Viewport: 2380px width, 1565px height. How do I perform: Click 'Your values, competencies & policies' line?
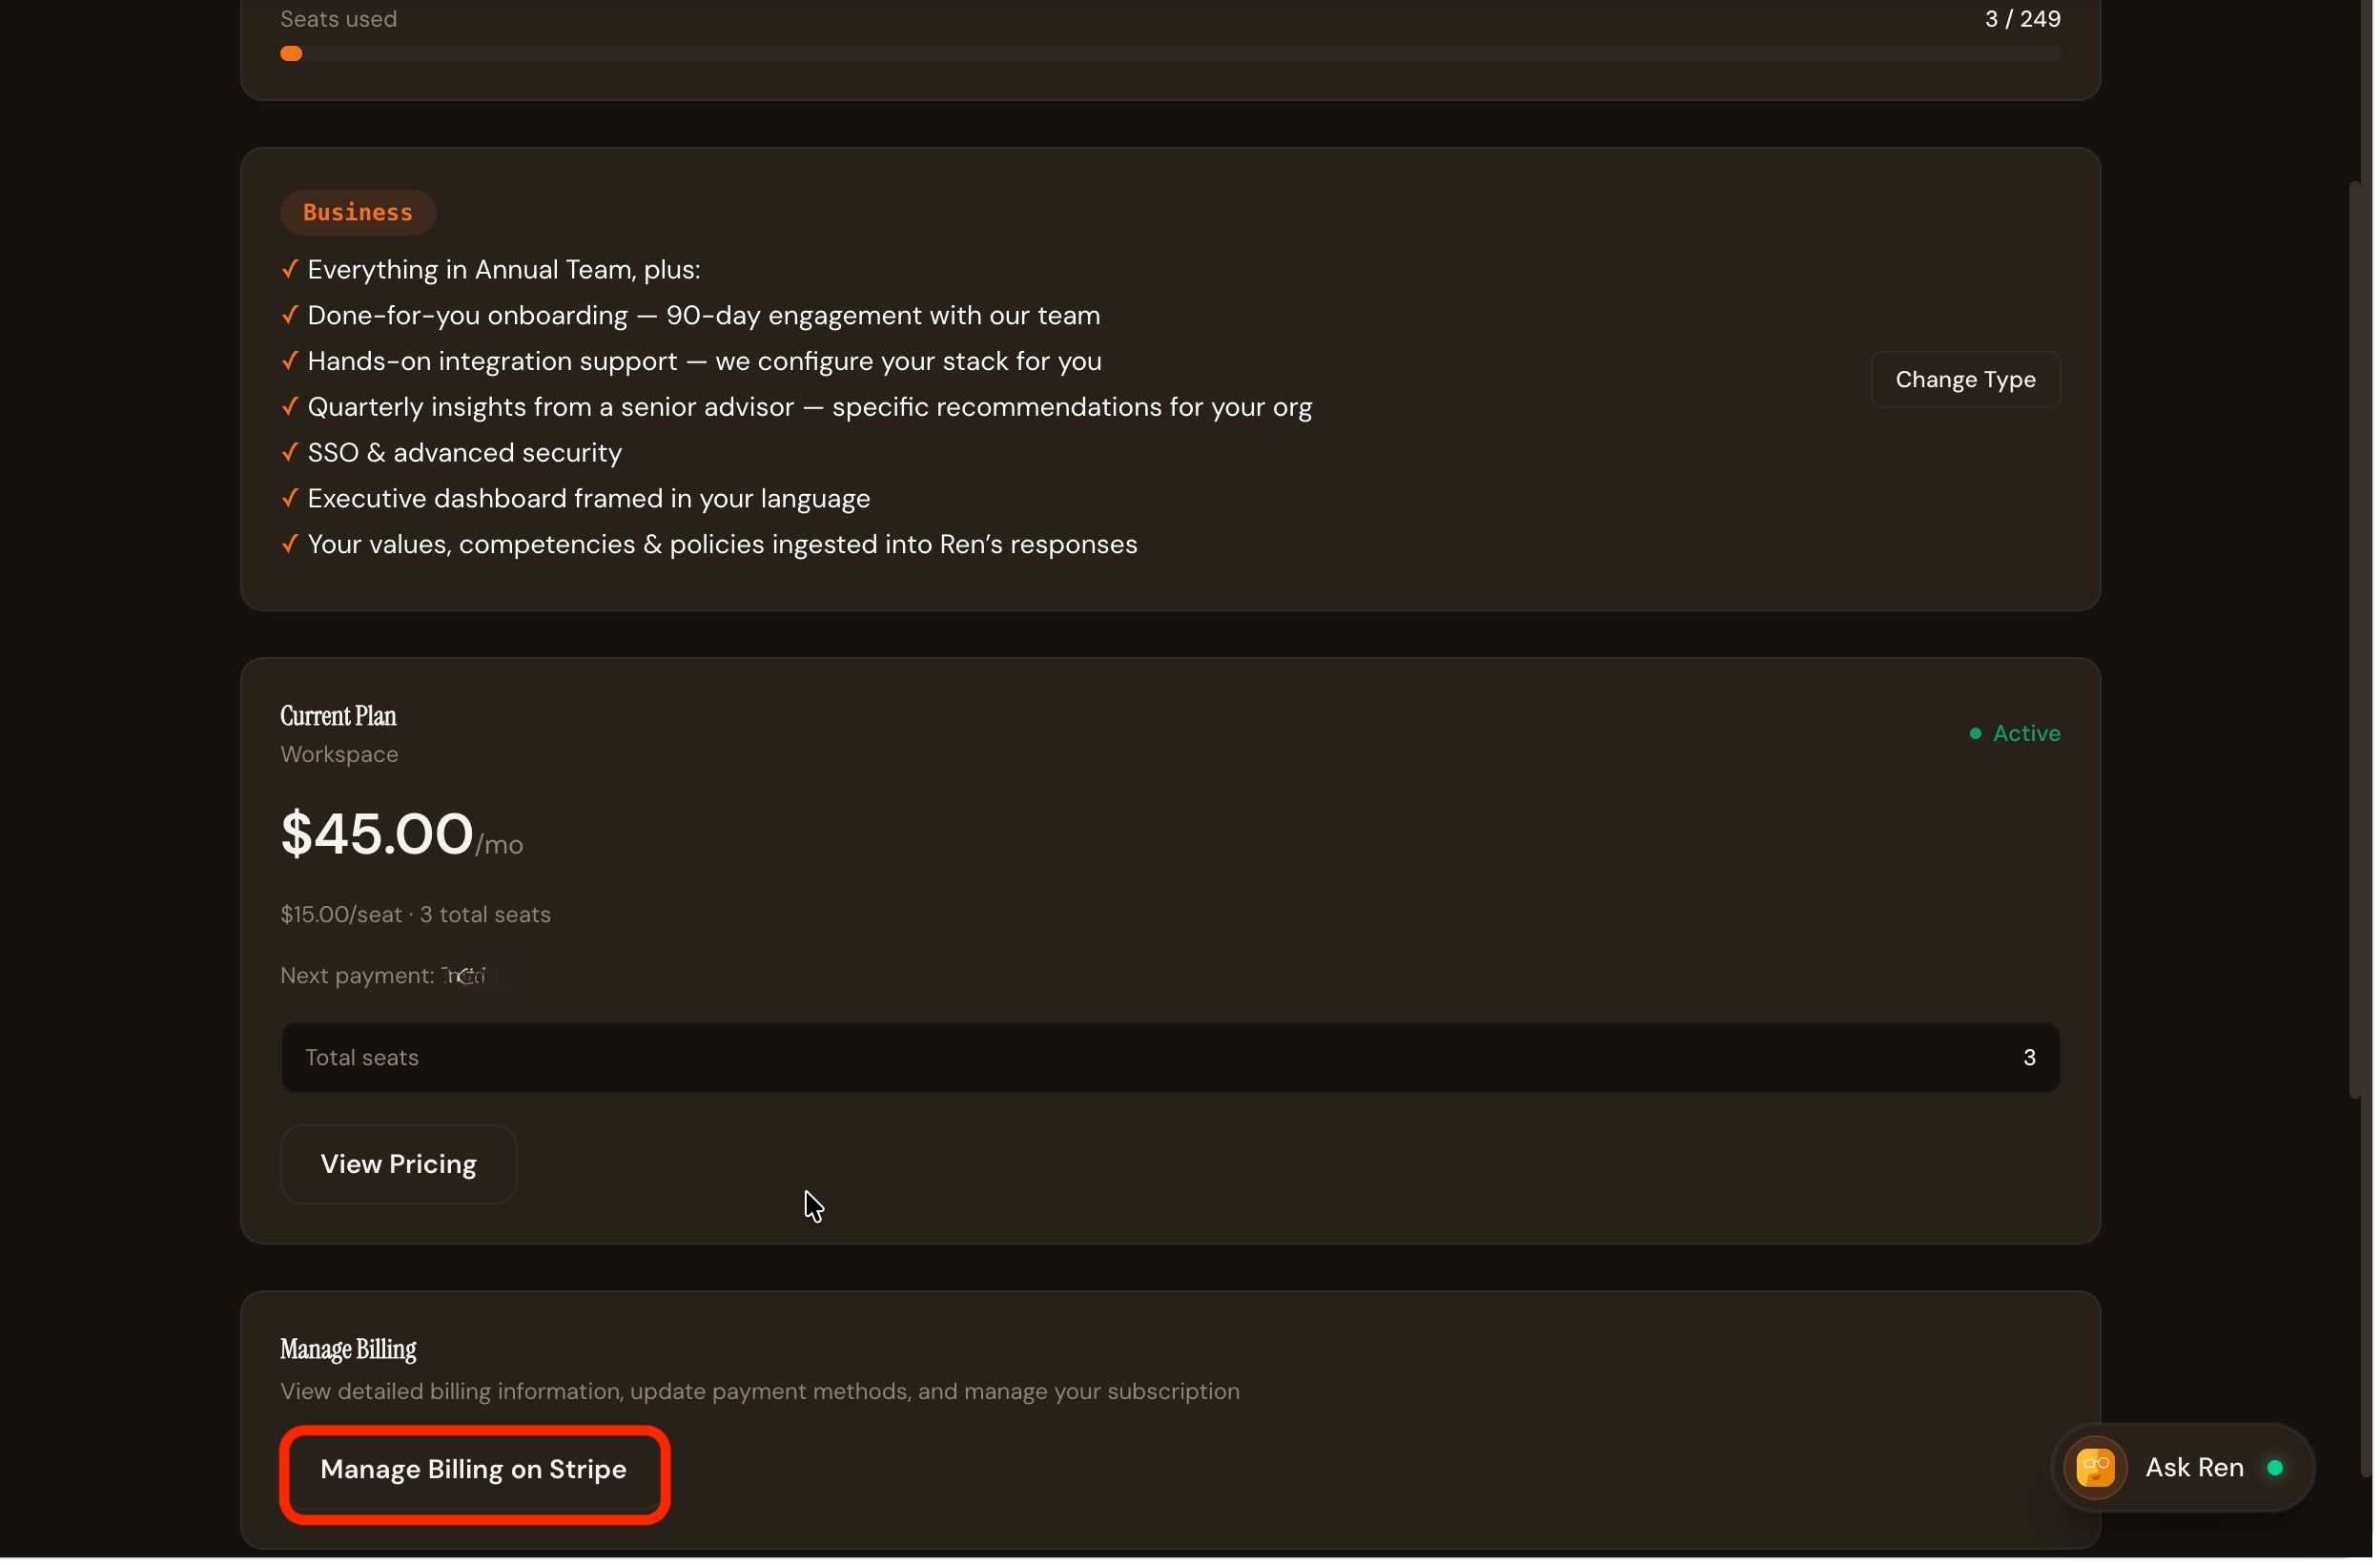724,546
